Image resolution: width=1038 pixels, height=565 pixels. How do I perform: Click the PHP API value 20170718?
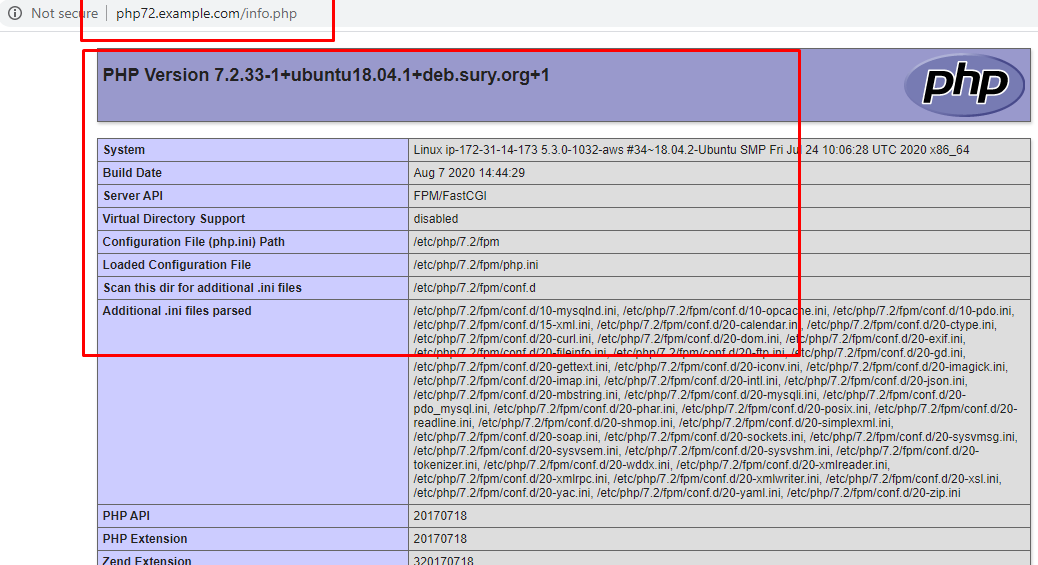[x=440, y=516]
